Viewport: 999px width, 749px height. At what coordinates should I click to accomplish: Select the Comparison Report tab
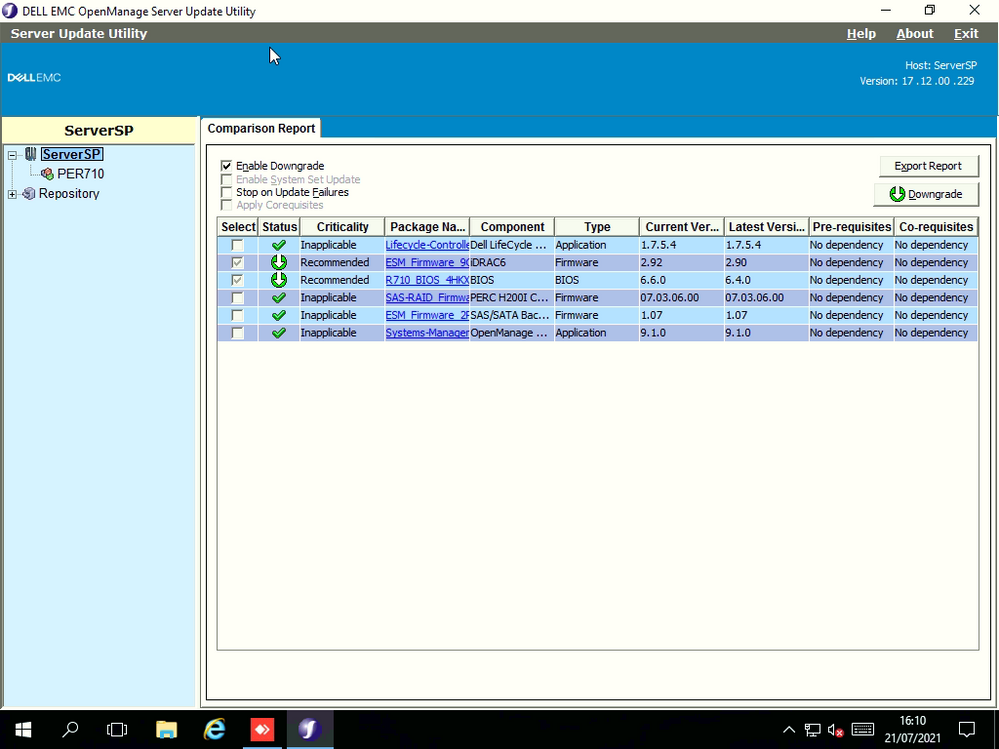pyautogui.click(x=261, y=129)
